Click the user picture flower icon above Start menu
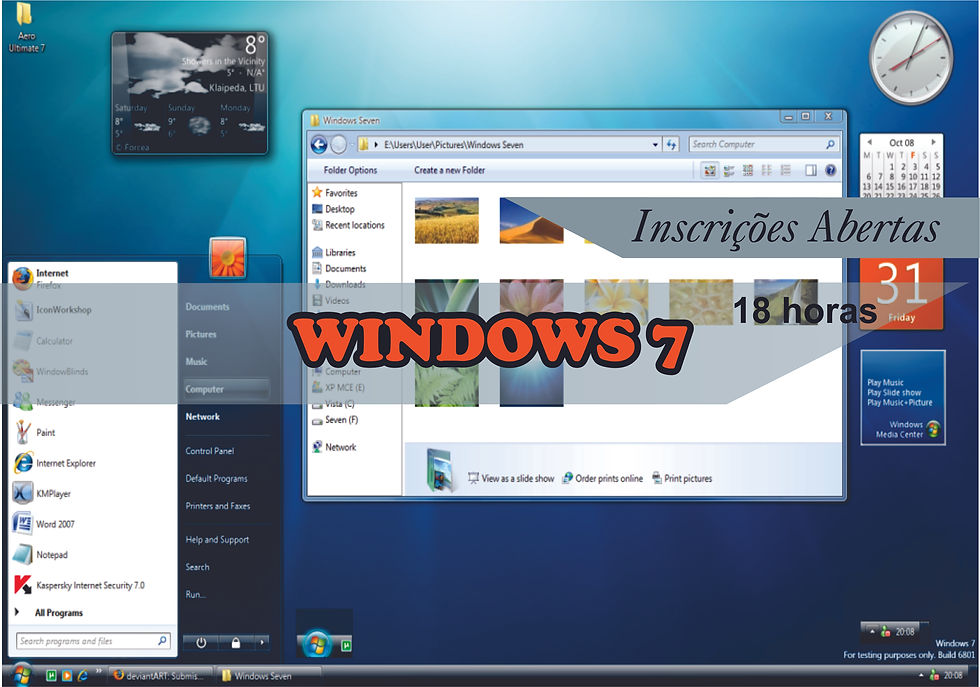Viewport: 980px width, 687px height. (x=228, y=257)
